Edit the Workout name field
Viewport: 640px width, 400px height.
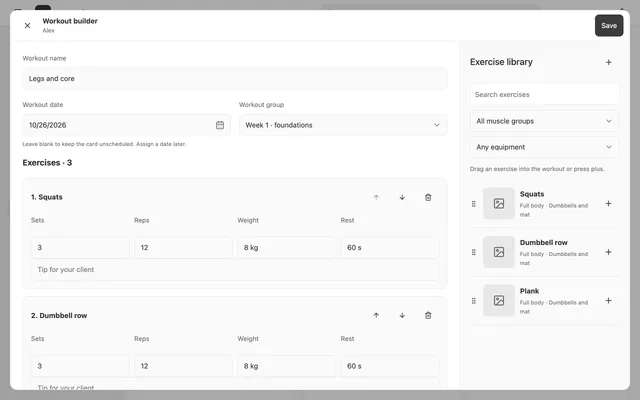tap(235, 78)
